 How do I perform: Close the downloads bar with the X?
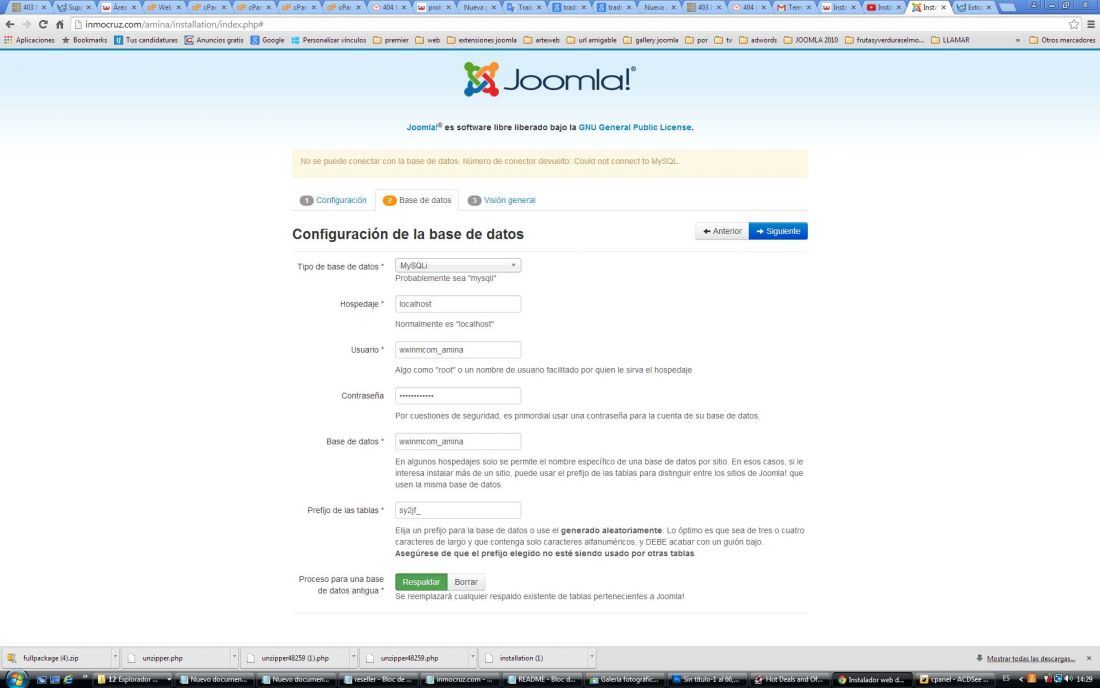[1089, 658]
